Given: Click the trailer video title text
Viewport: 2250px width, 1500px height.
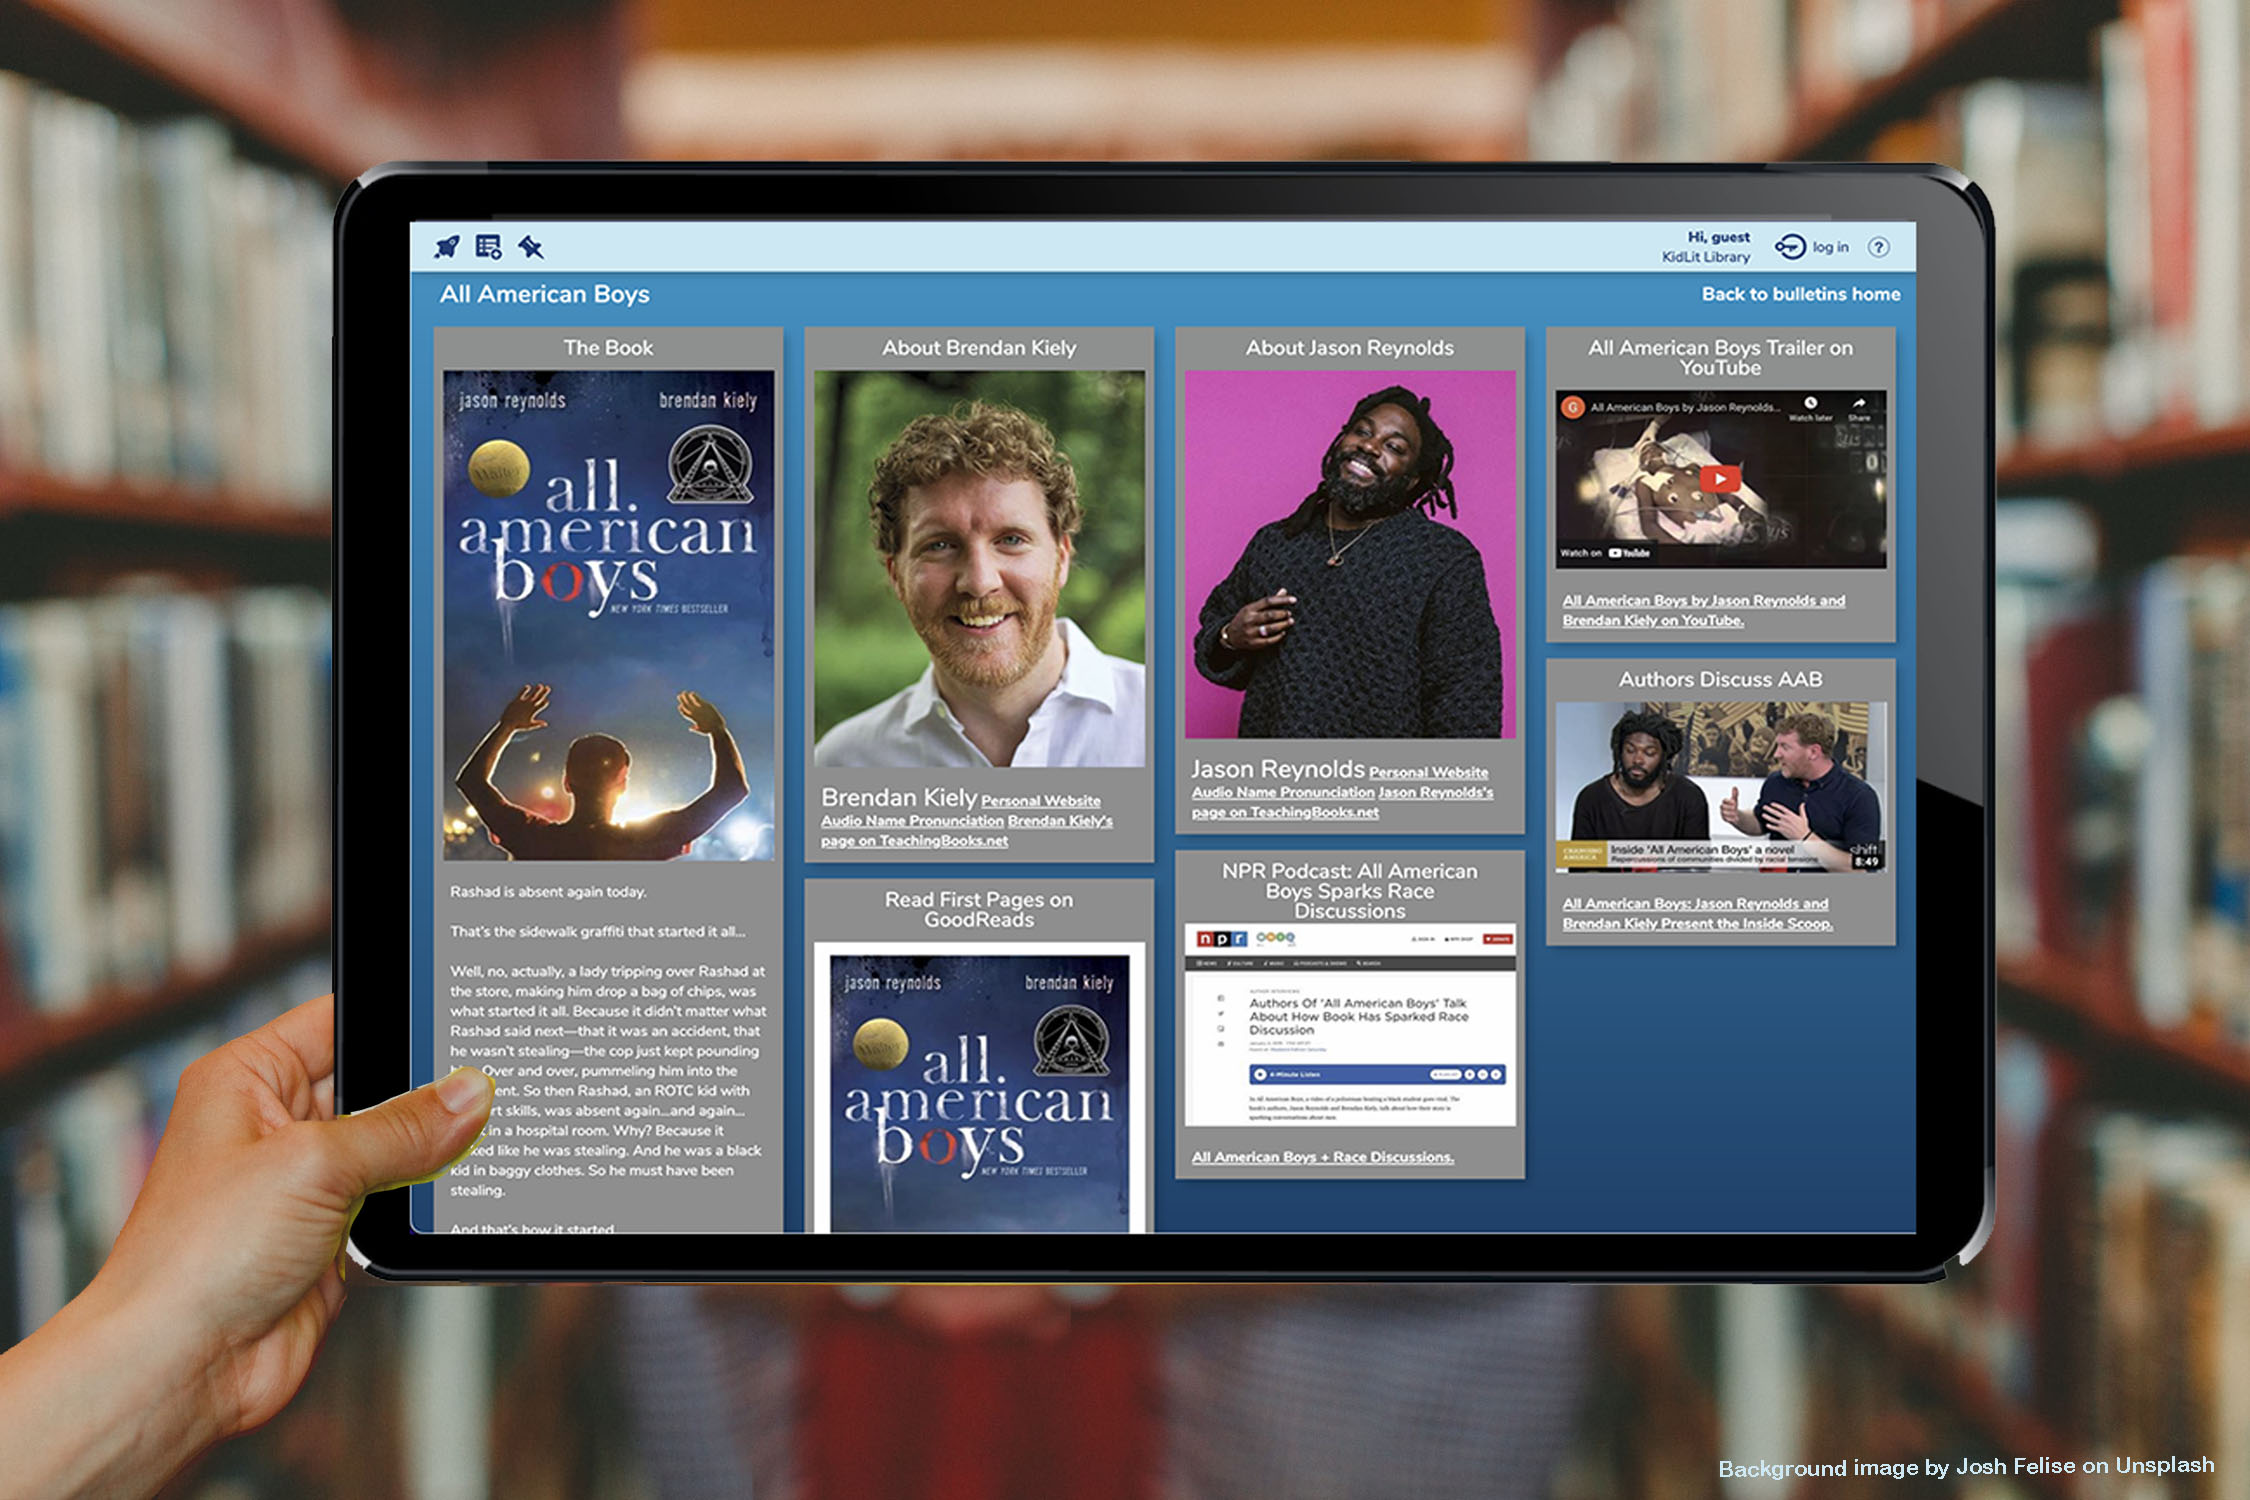Looking at the screenshot, I should click(x=1685, y=407).
